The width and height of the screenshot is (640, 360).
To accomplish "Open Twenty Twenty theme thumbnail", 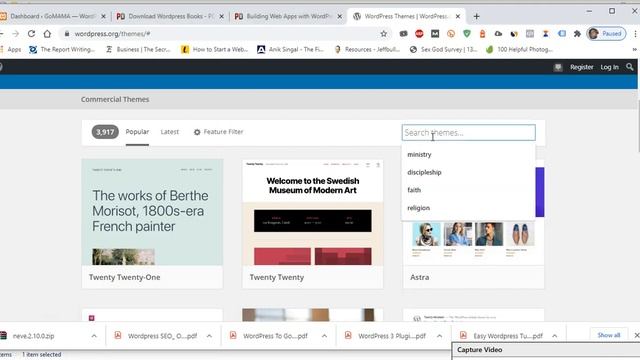I will tap(313, 212).
